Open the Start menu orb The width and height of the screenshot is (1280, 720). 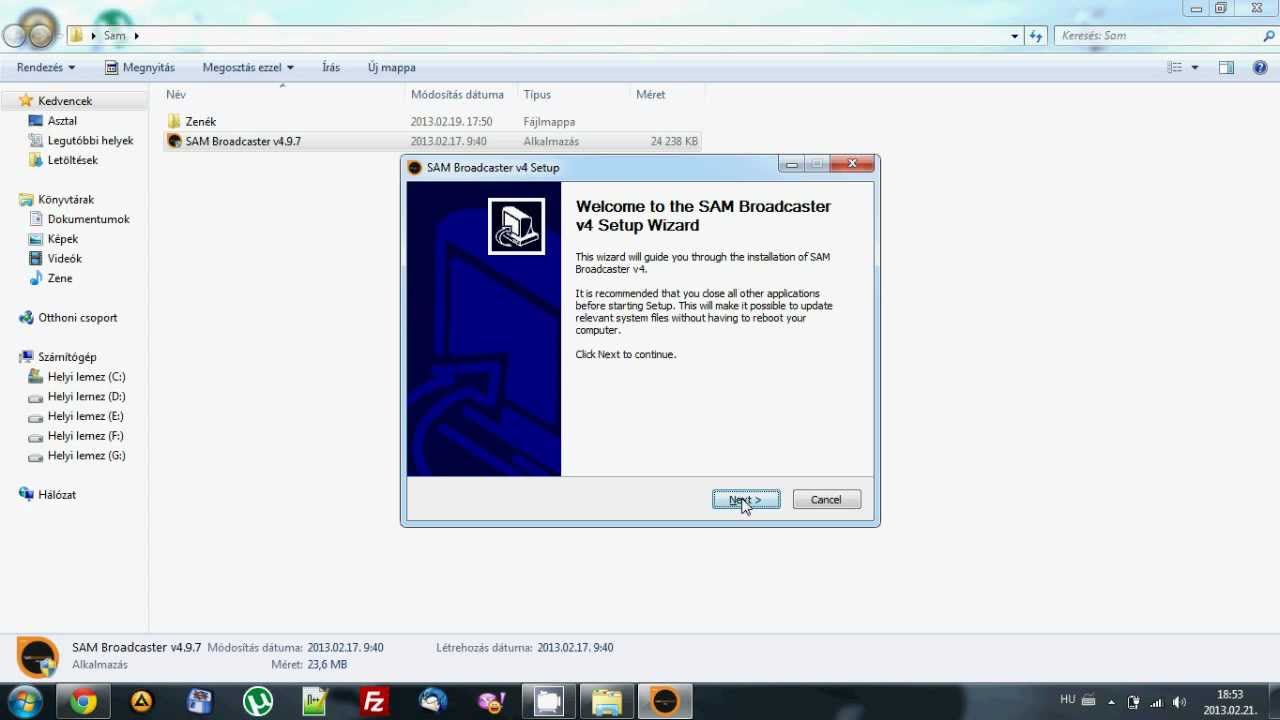(x=24, y=702)
